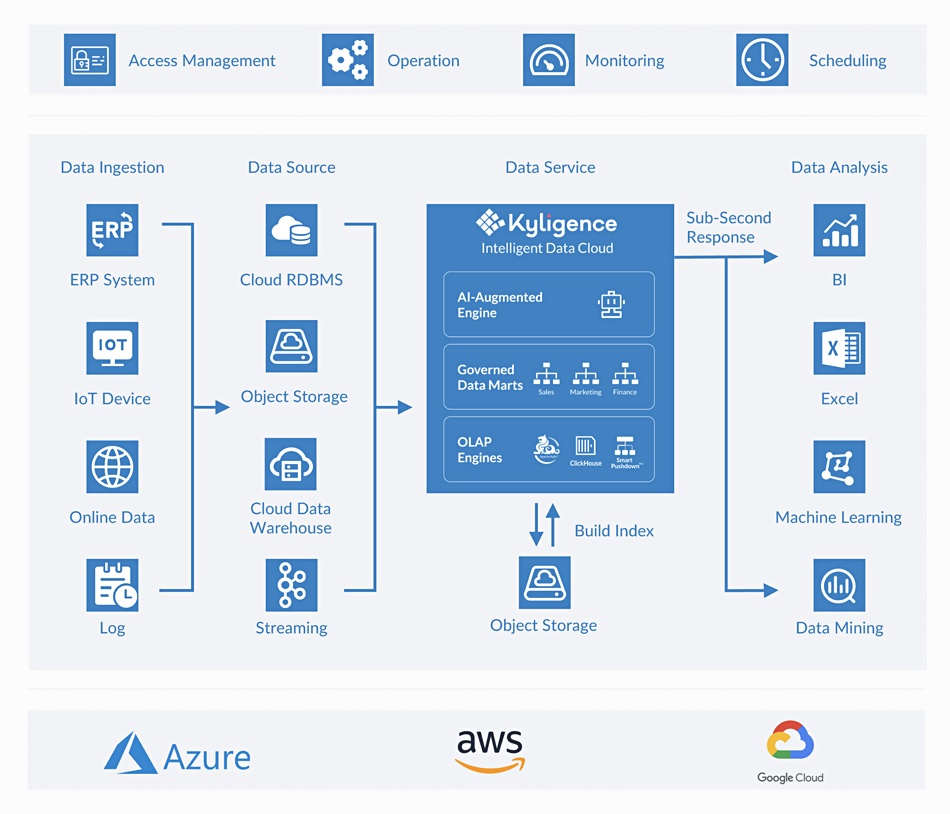This screenshot has height=814, width=950.
Task: Select the "OLAP Engines" text
Action: pyautogui.click(x=479, y=450)
